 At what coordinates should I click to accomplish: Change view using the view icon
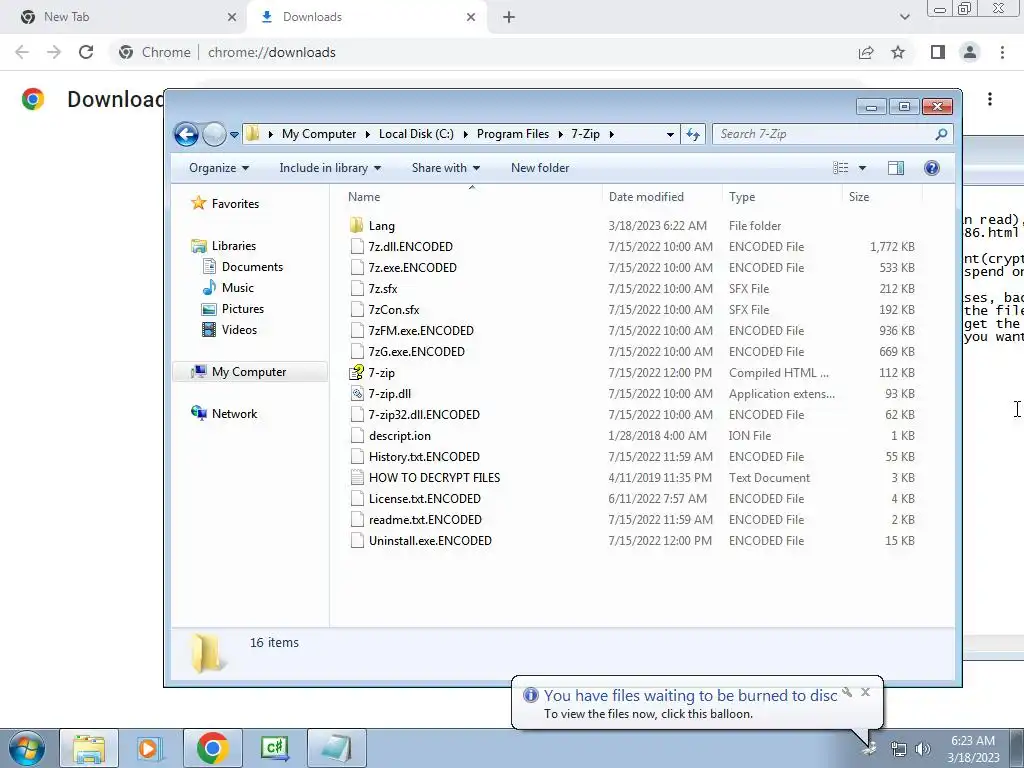840,168
